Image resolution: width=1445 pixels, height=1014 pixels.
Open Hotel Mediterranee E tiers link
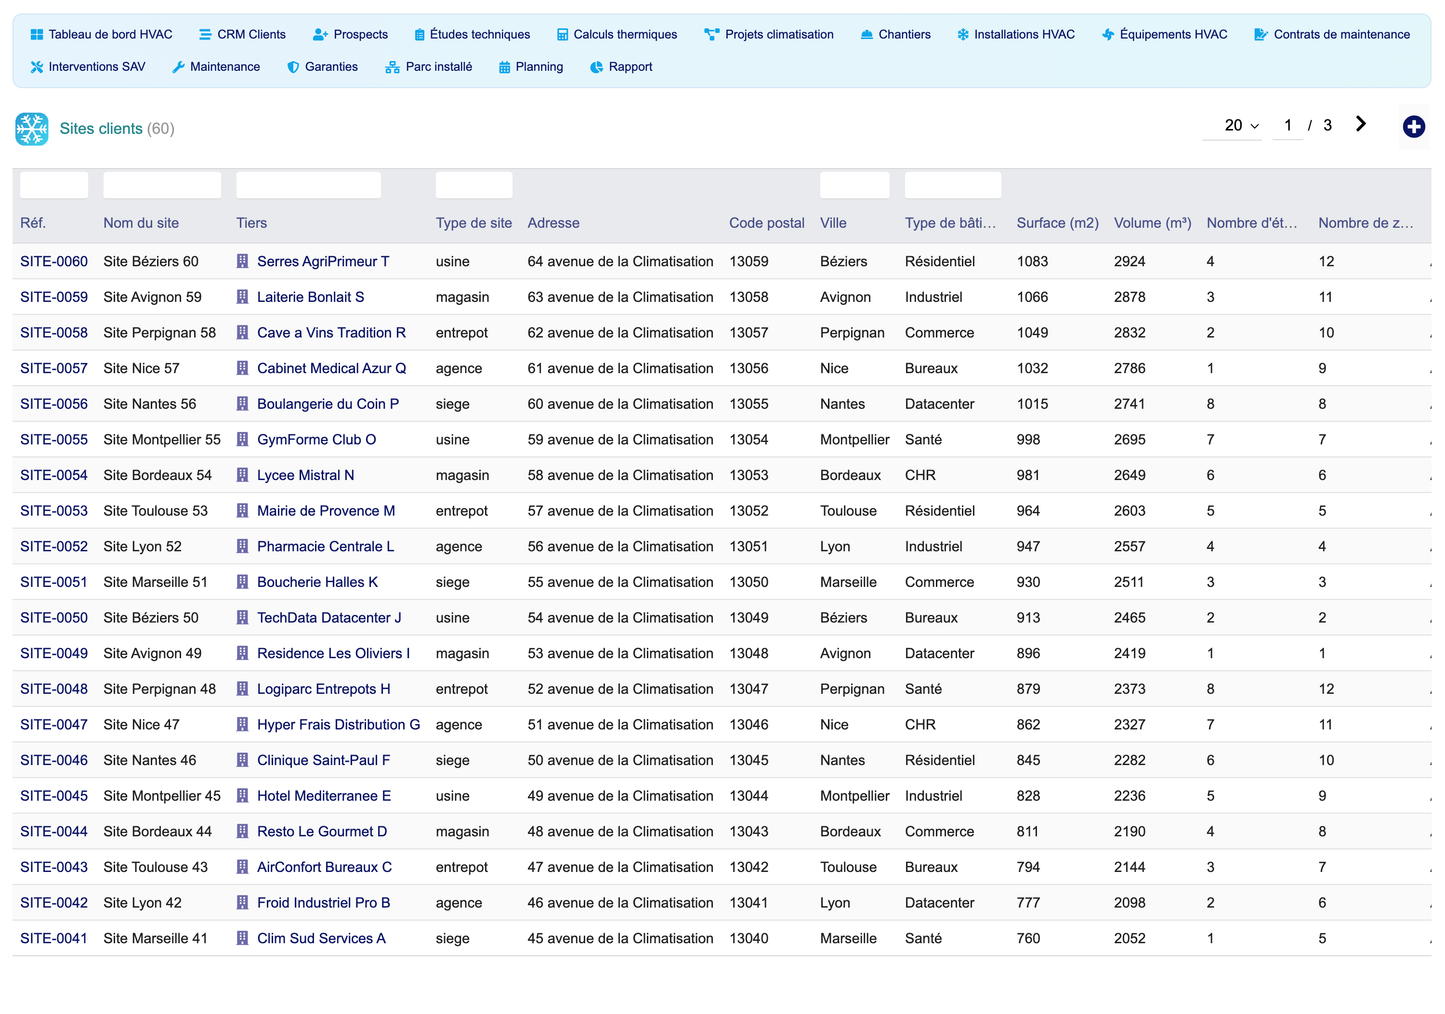324,796
